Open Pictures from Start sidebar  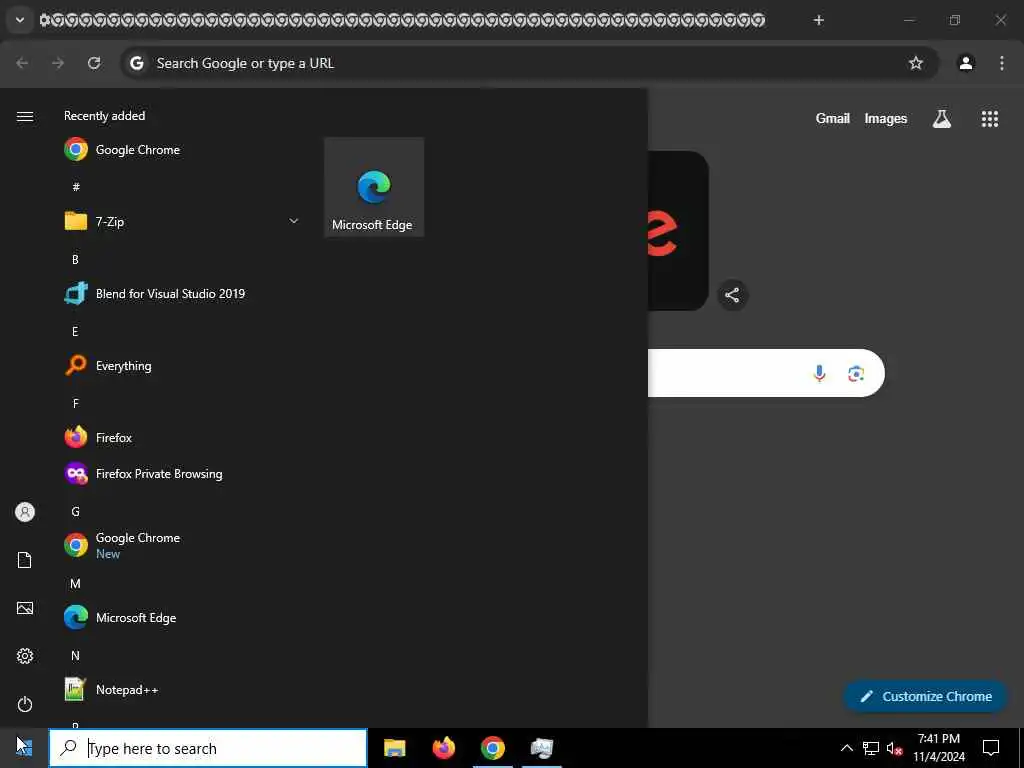point(25,608)
